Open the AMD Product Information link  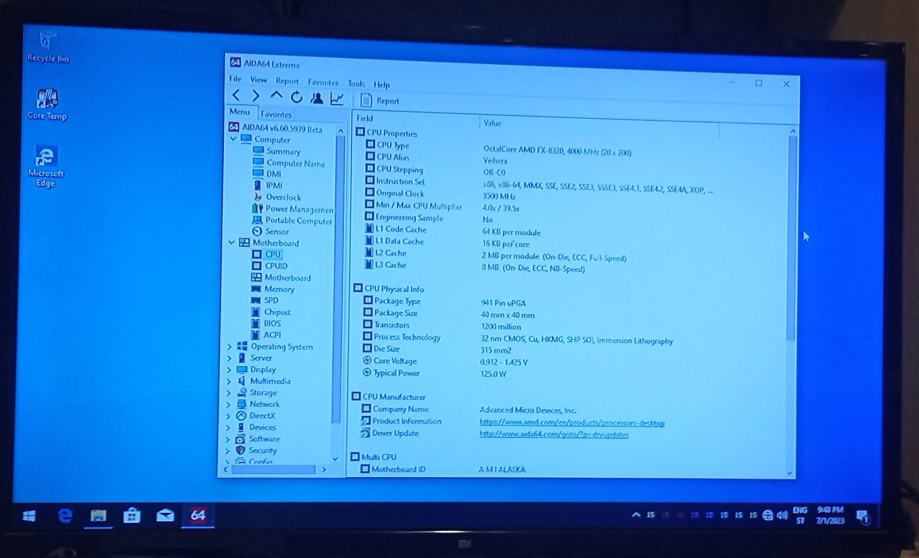pos(571,423)
